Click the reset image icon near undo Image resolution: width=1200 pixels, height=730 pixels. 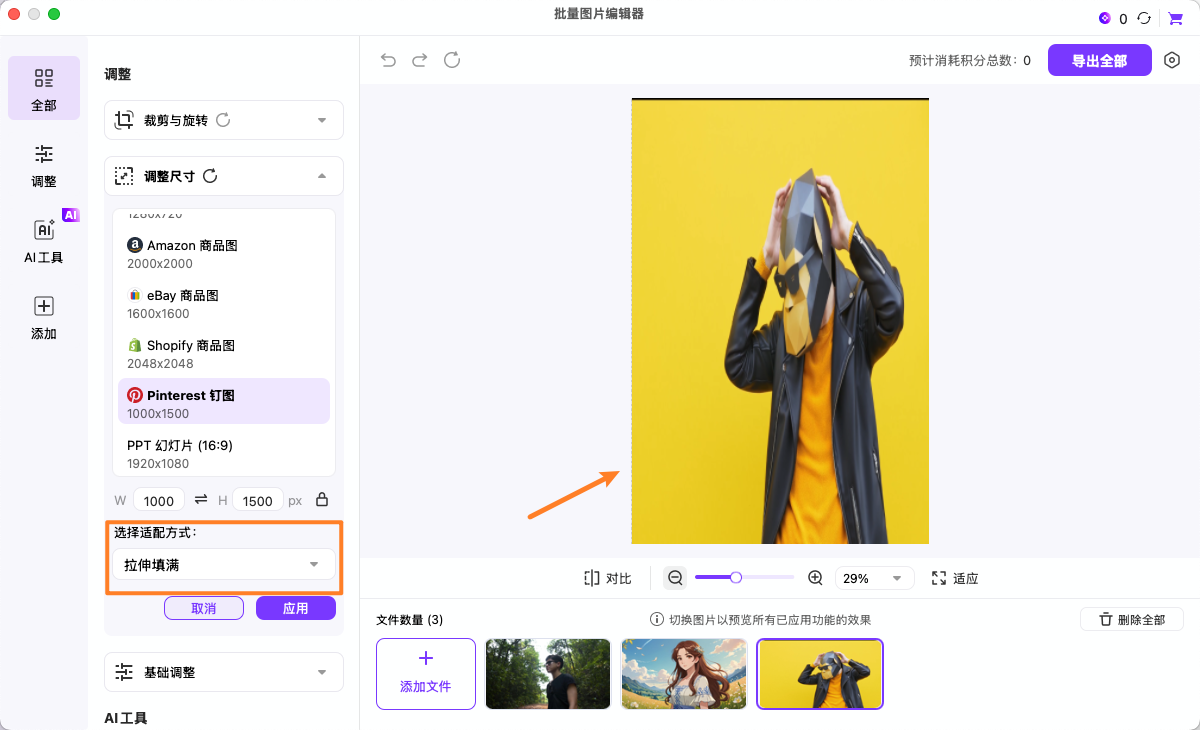pyautogui.click(x=452, y=60)
